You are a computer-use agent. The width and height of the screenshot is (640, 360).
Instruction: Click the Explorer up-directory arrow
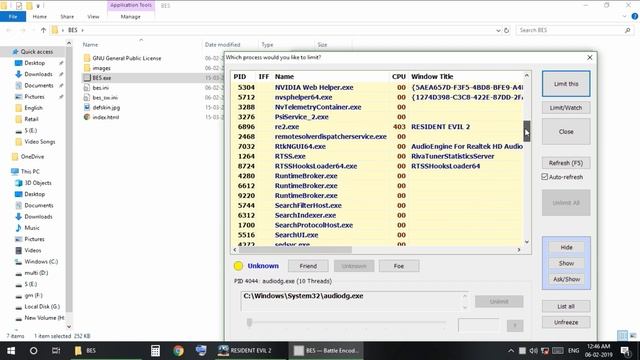click(43, 30)
